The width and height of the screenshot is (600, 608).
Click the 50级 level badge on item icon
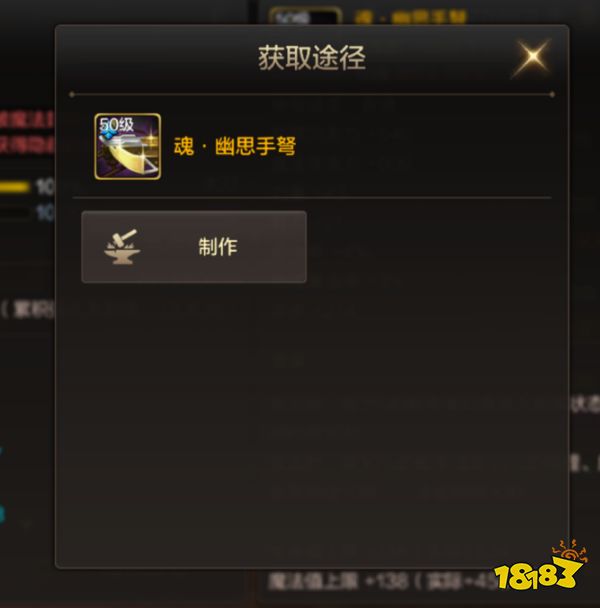(116, 124)
